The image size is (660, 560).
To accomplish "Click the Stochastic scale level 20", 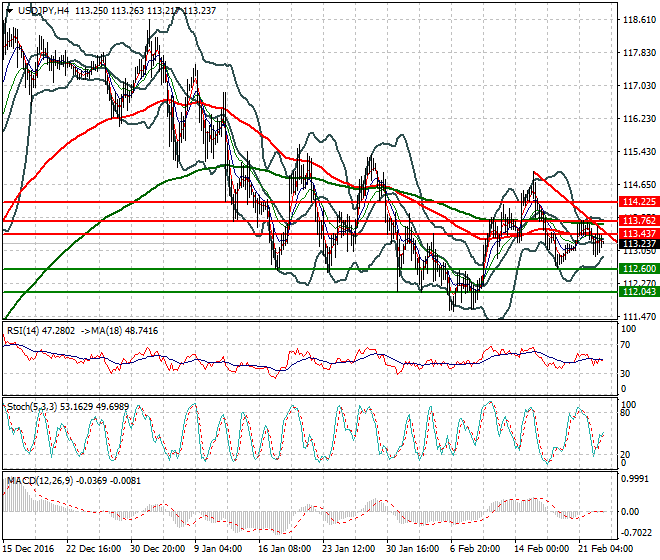I will tap(626, 455).
